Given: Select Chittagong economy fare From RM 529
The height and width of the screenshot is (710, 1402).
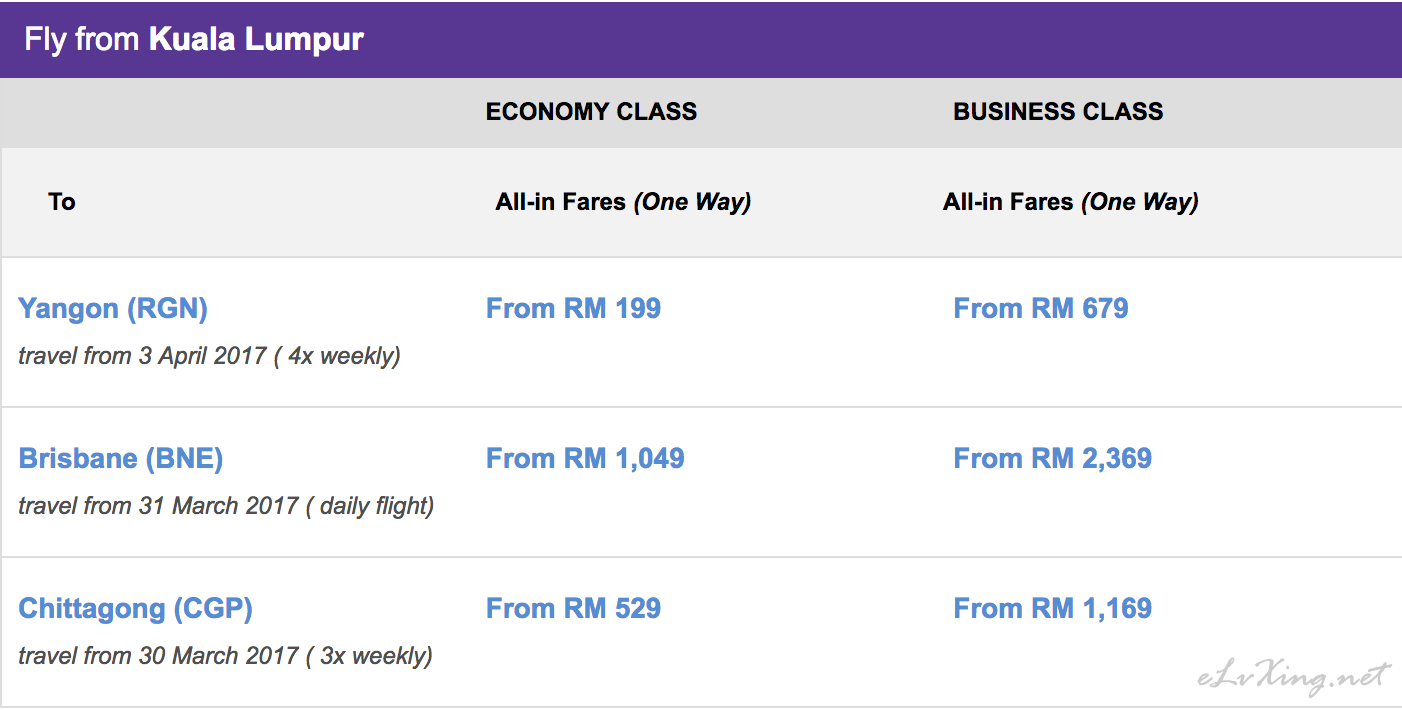Looking at the screenshot, I should point(573,608).
